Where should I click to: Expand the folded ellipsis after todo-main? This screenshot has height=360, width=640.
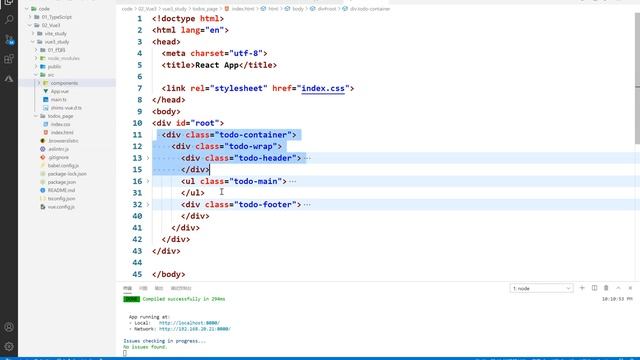tap(293, 182)
